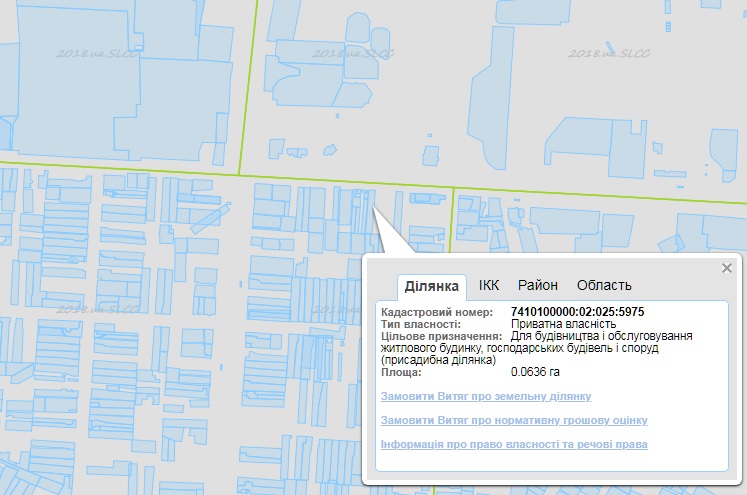Click the Приватна власність ownership value

564,325
